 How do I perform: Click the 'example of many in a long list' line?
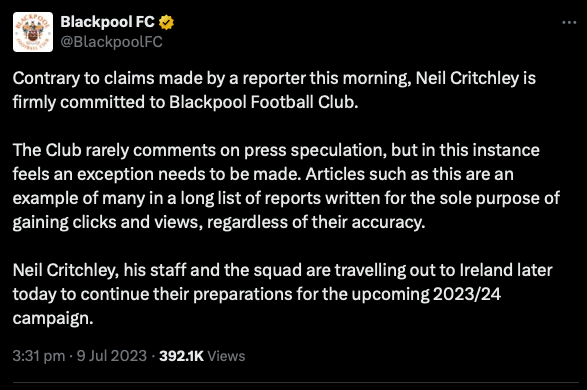click(x=286, y=198)
